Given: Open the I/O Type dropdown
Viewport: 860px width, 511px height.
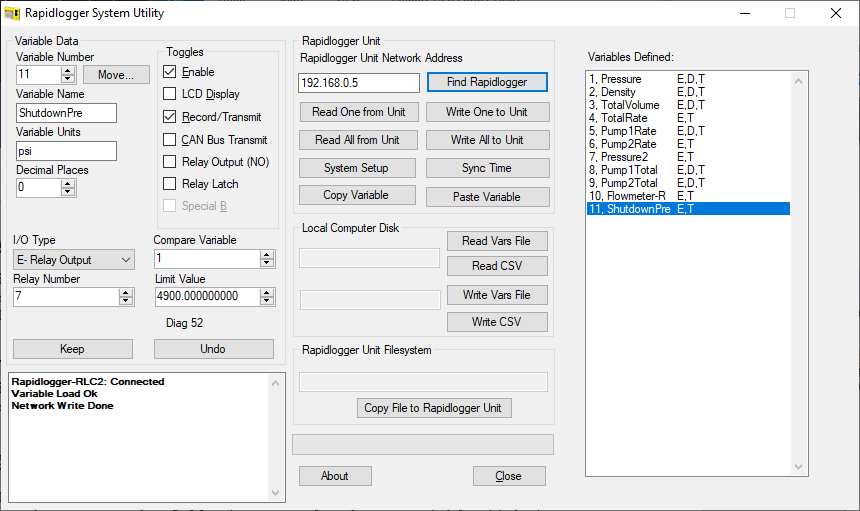Looking at the screenshot, I should (73, 260).
